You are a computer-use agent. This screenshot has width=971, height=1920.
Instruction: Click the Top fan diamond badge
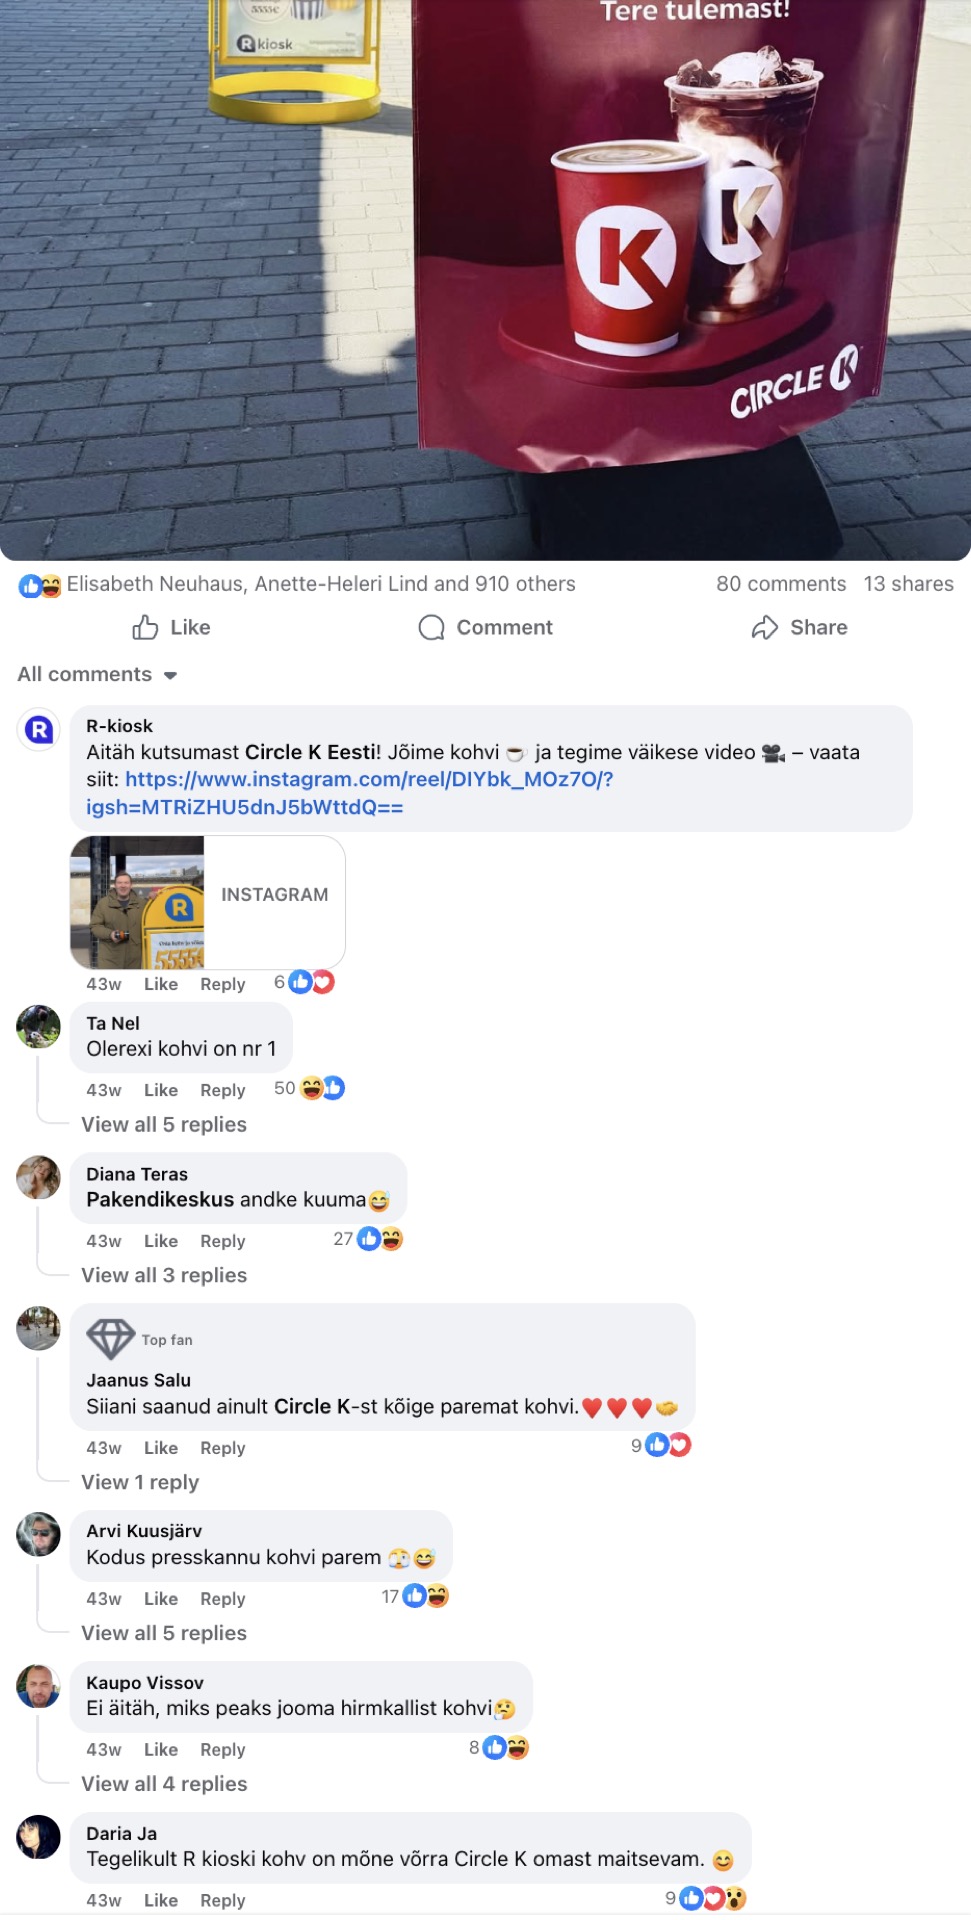[x=110, y=1339]
